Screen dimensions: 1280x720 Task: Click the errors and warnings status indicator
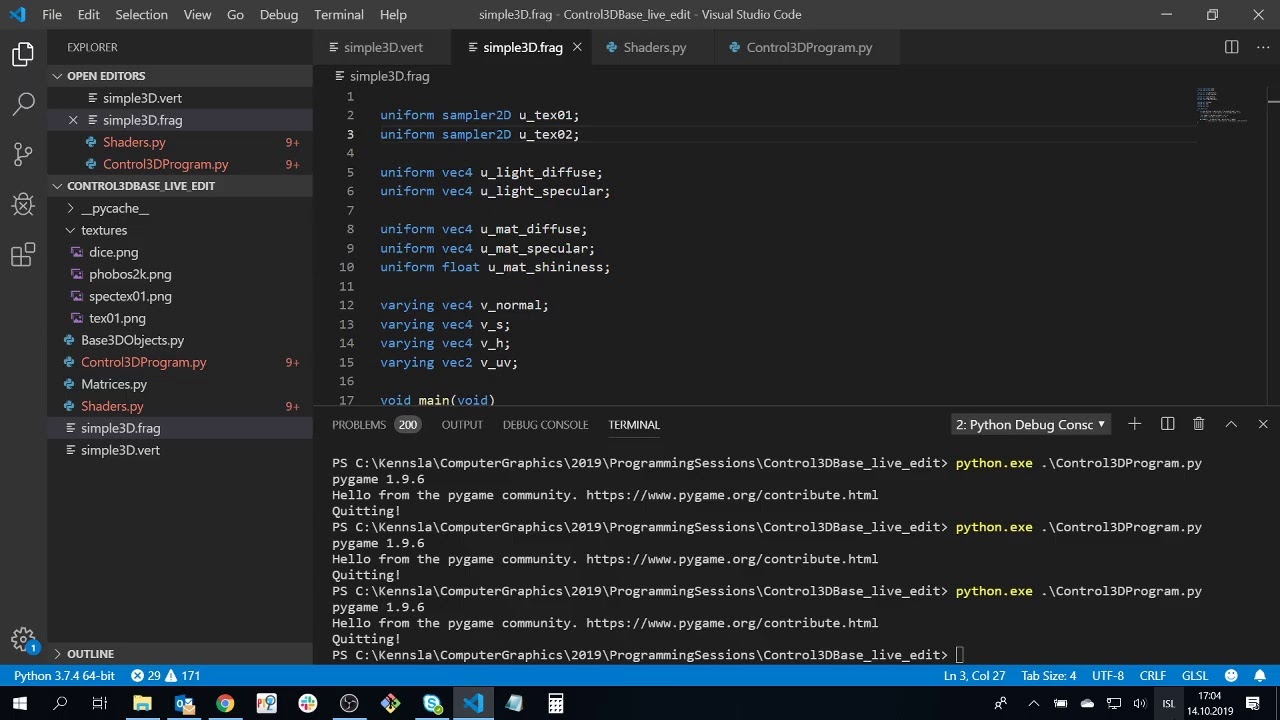click(x=166, y=676)
